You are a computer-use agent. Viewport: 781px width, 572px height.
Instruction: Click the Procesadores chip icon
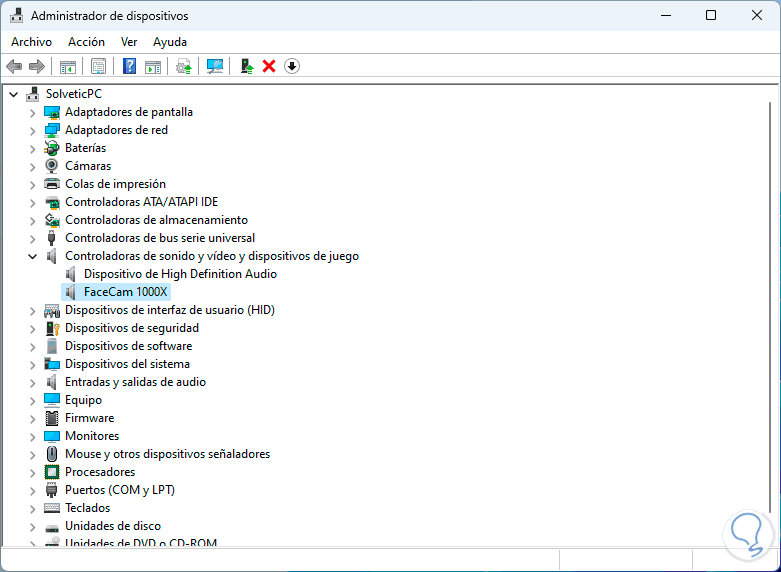click(x=52, y=472)
